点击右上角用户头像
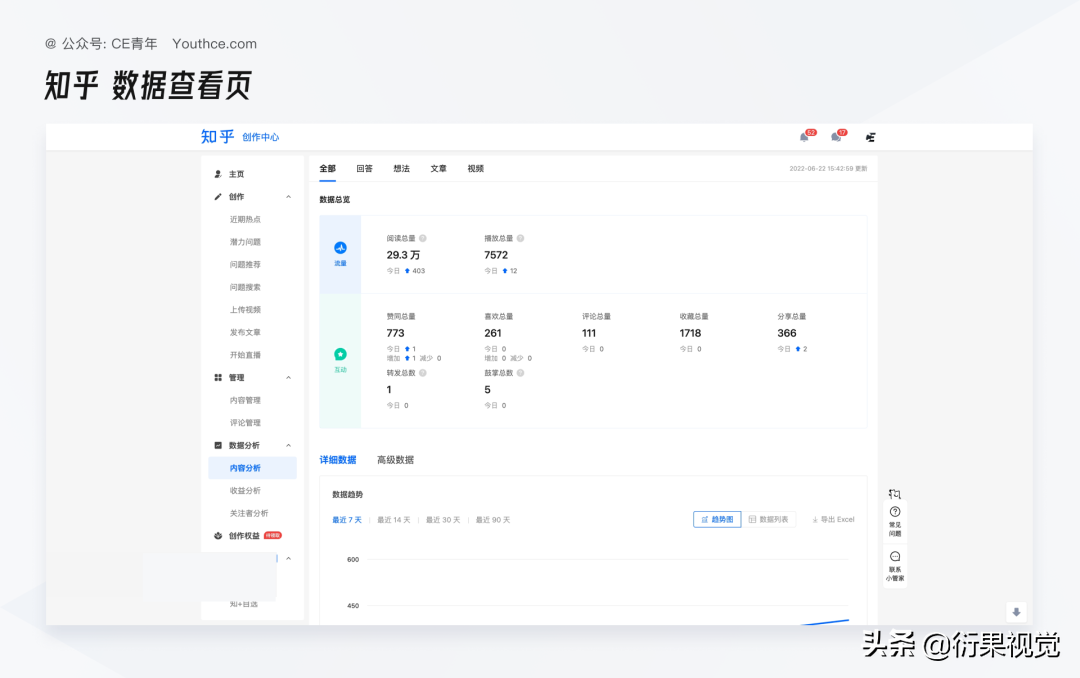Viewport: 1080px width, 678px height. tap(869, 137)
